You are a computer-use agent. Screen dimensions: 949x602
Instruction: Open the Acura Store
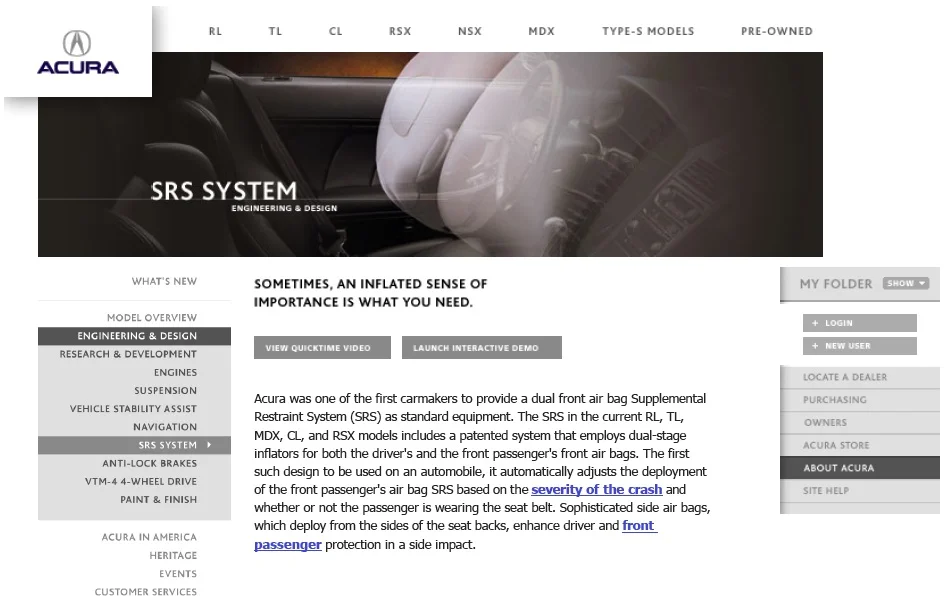coord(860,445)
